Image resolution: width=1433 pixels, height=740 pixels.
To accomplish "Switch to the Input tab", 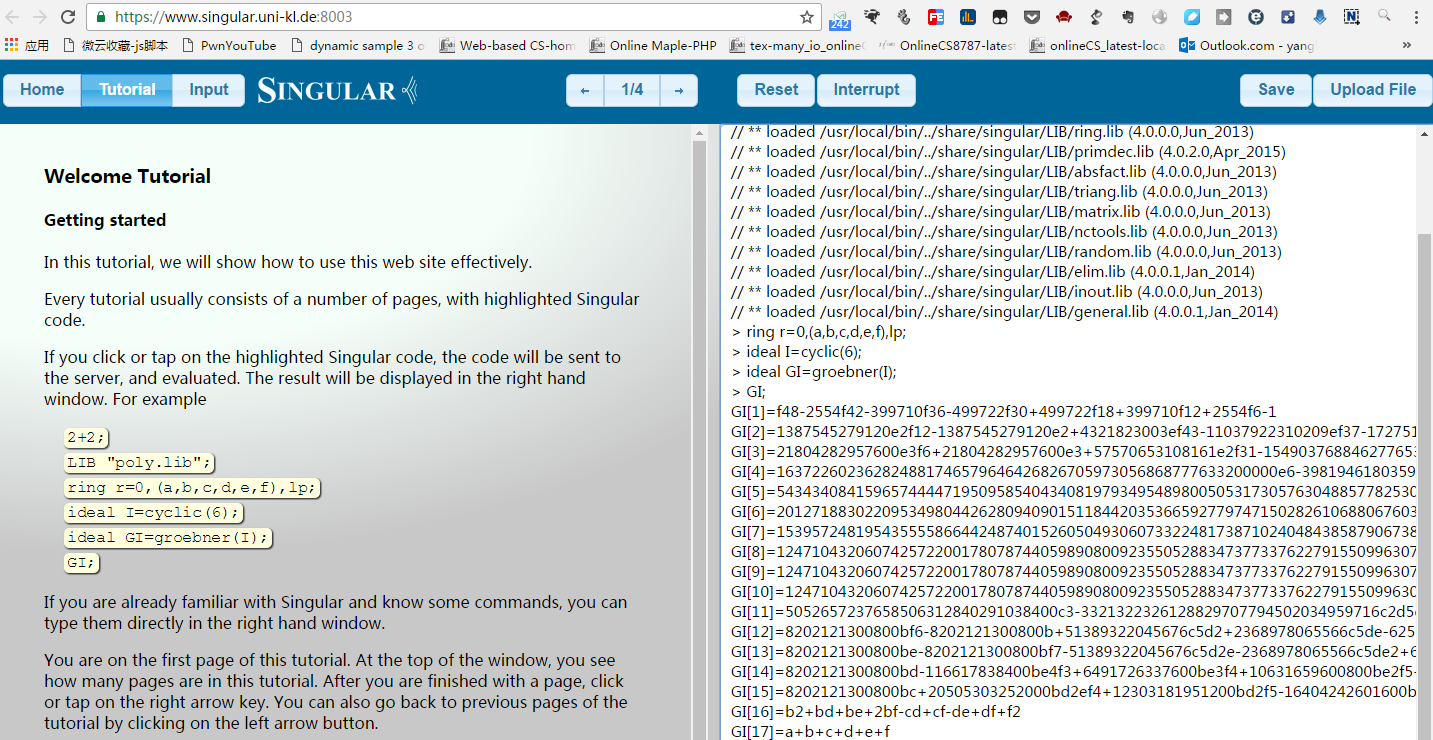I will [209, 89].
